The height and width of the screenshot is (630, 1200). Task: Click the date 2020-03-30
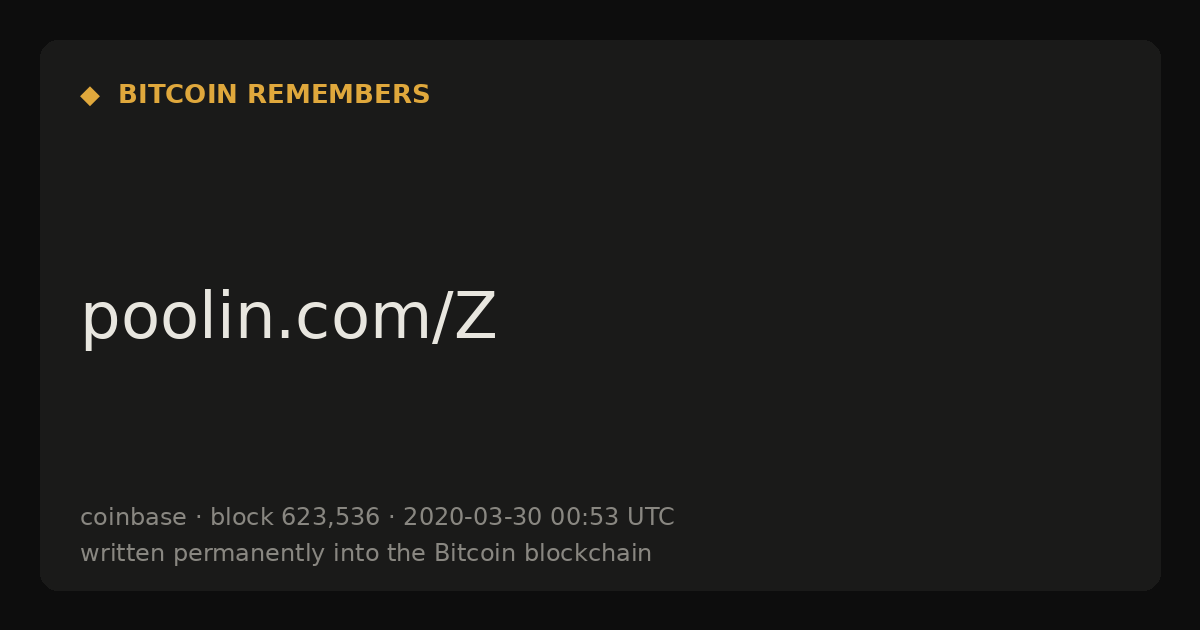coord(472,517)
